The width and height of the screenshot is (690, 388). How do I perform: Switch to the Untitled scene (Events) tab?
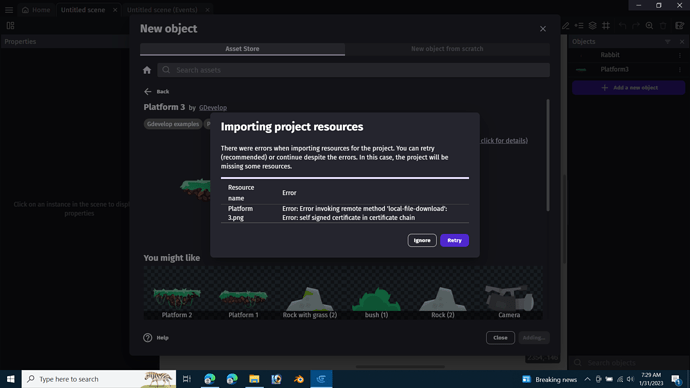(162, 10)
